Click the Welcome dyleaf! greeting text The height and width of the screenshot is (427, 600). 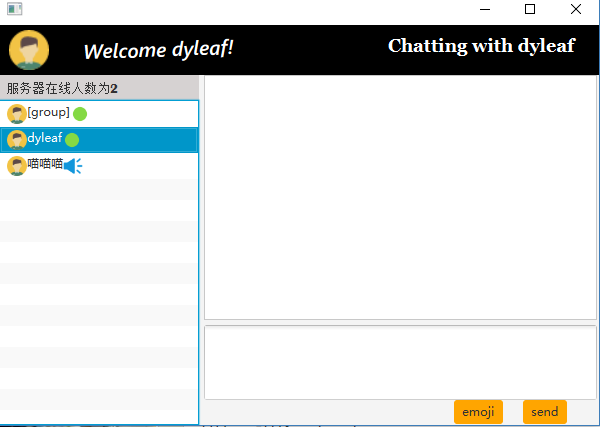point(158,50)
